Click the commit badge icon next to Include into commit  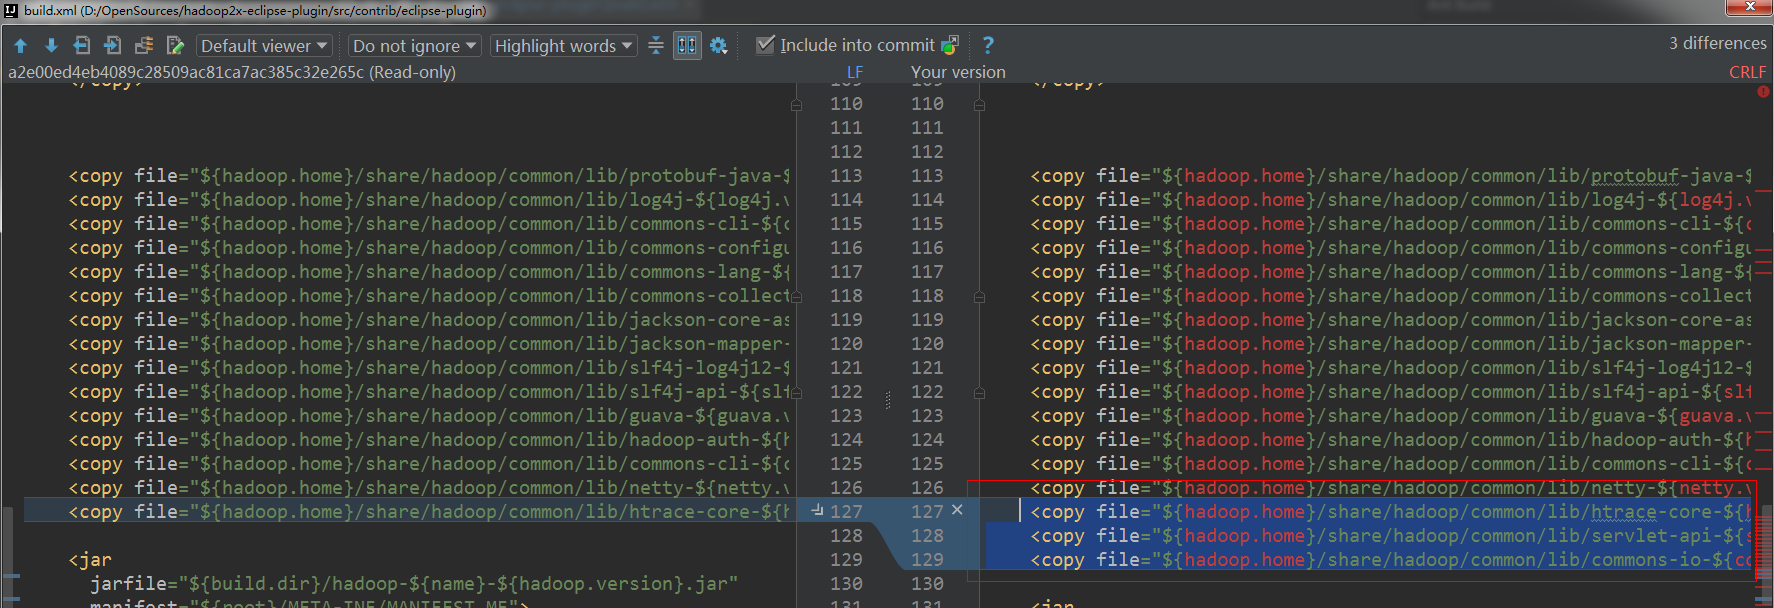pos(950,45)
